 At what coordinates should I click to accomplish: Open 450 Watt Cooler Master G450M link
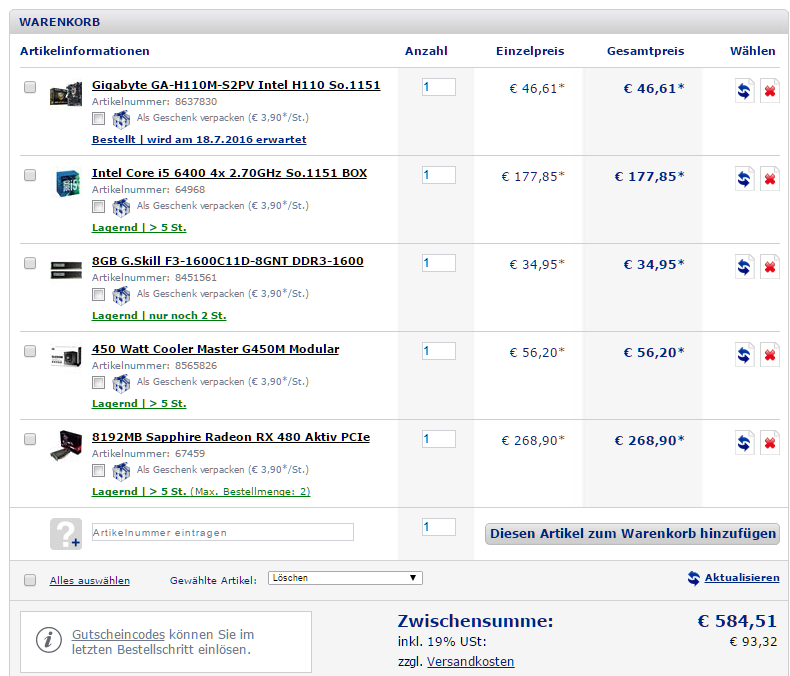click(216, 349)
